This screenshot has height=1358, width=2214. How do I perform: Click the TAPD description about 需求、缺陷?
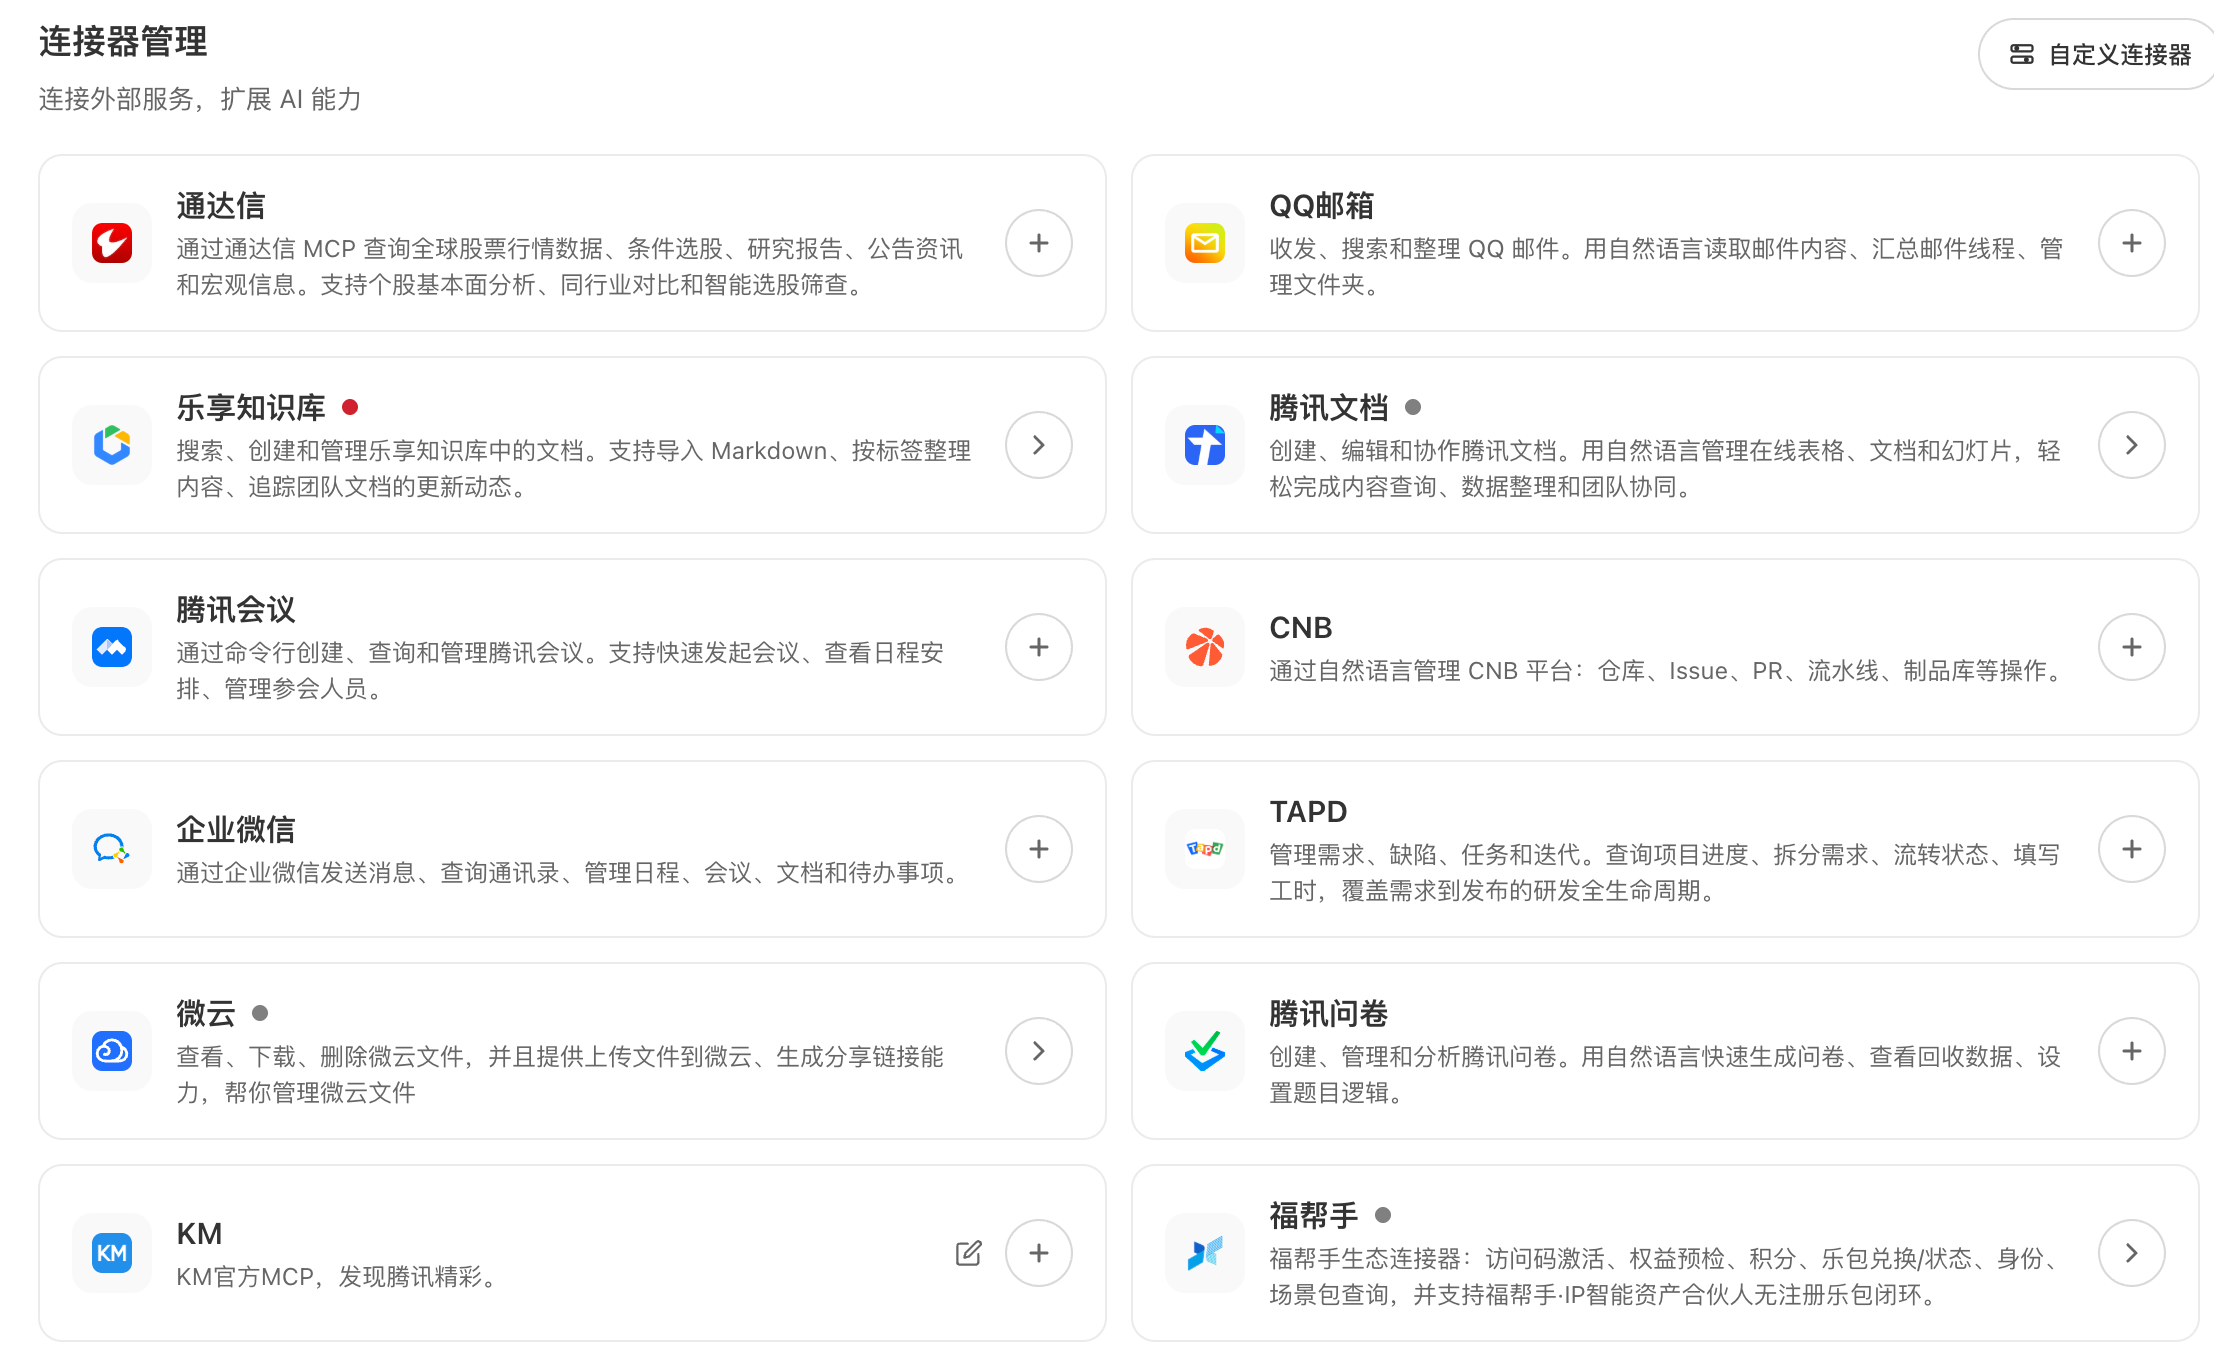[1665, 873]
